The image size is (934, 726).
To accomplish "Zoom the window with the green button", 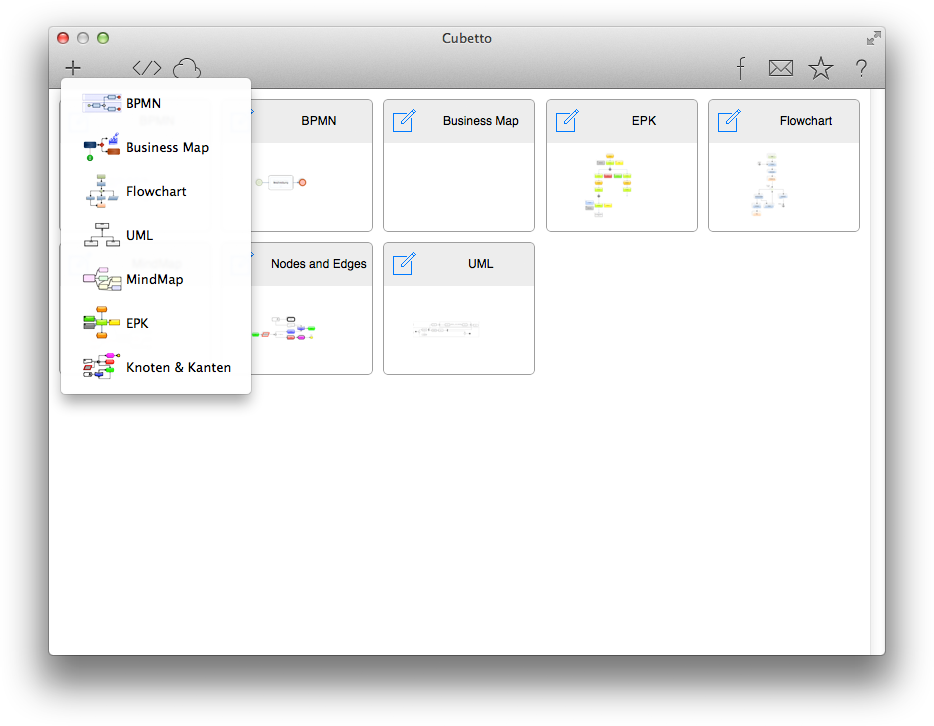I will point(103,38).
